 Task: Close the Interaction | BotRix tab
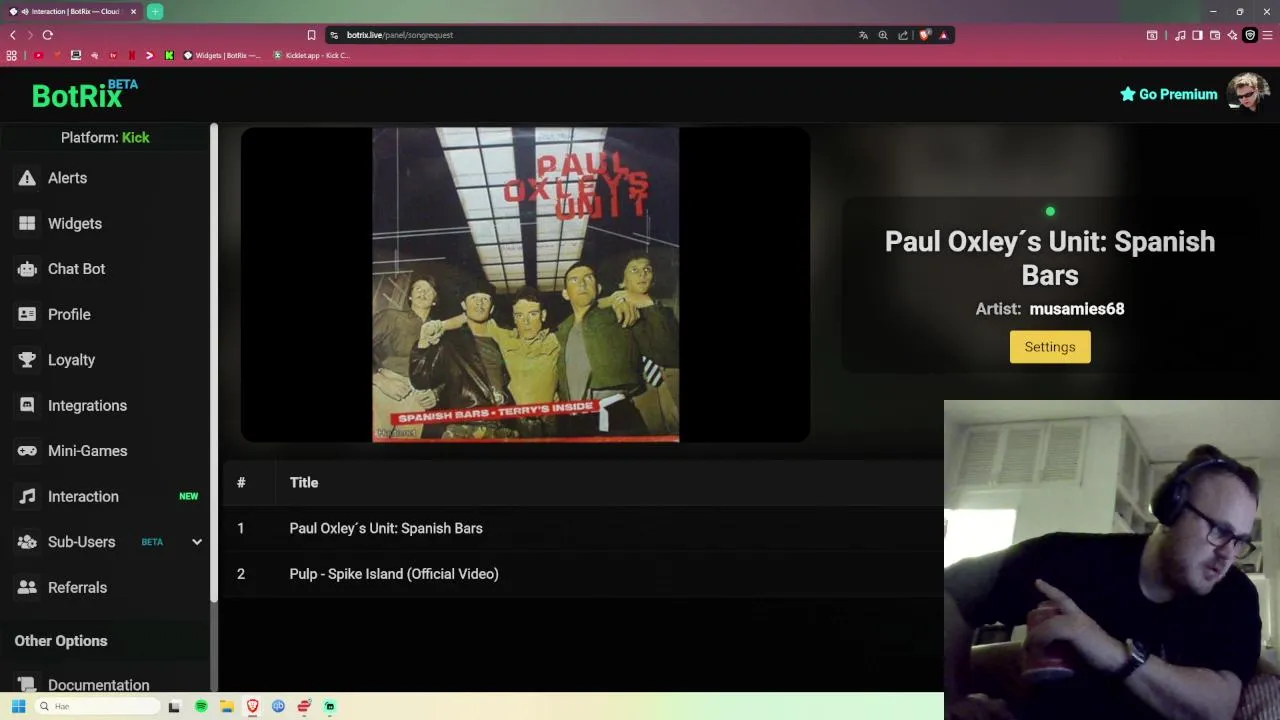point(133,11)
